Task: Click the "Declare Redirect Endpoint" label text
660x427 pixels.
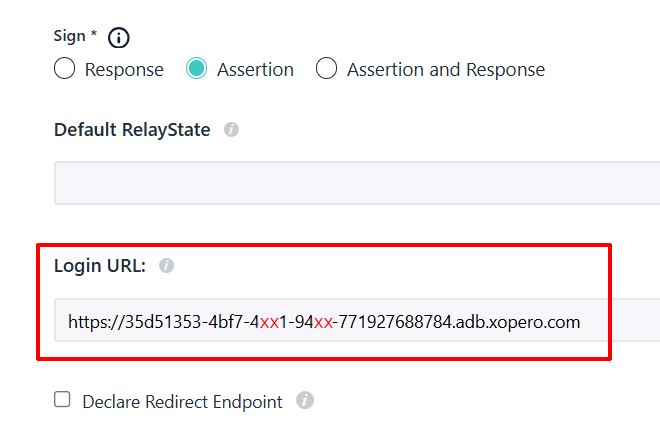Action: click(182, 401)
